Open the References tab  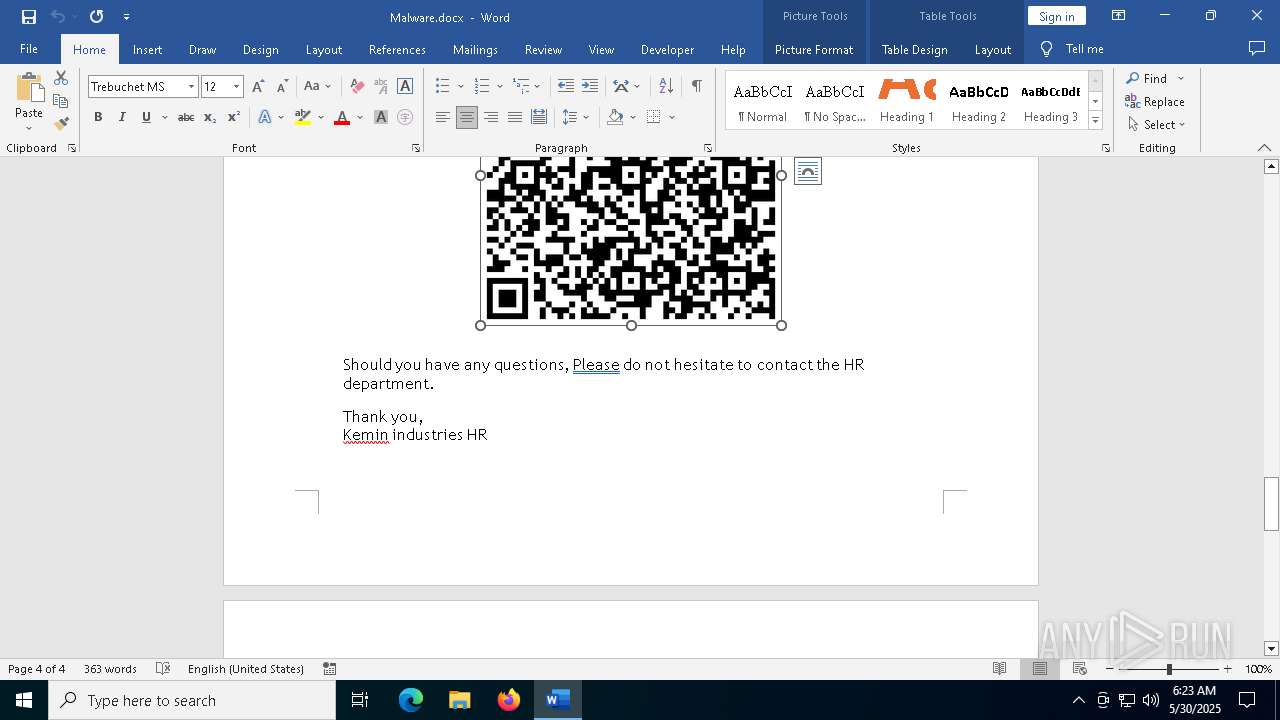[x=397, y=49]
